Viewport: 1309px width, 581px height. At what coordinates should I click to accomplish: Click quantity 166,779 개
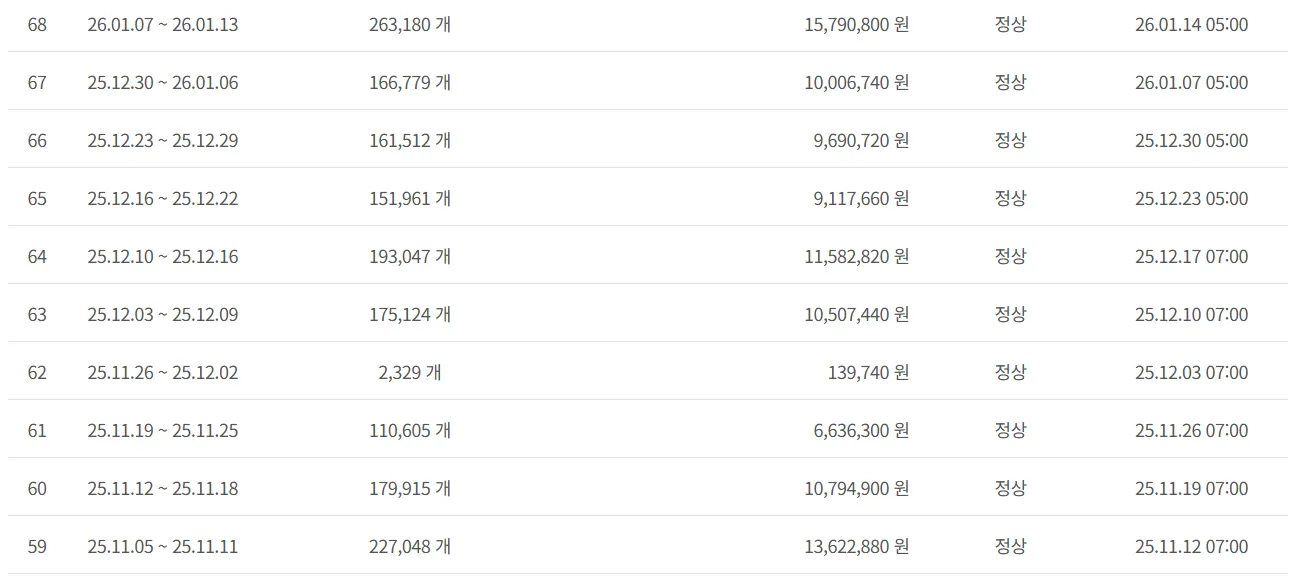pyautogui.click(x=410, y=83)
